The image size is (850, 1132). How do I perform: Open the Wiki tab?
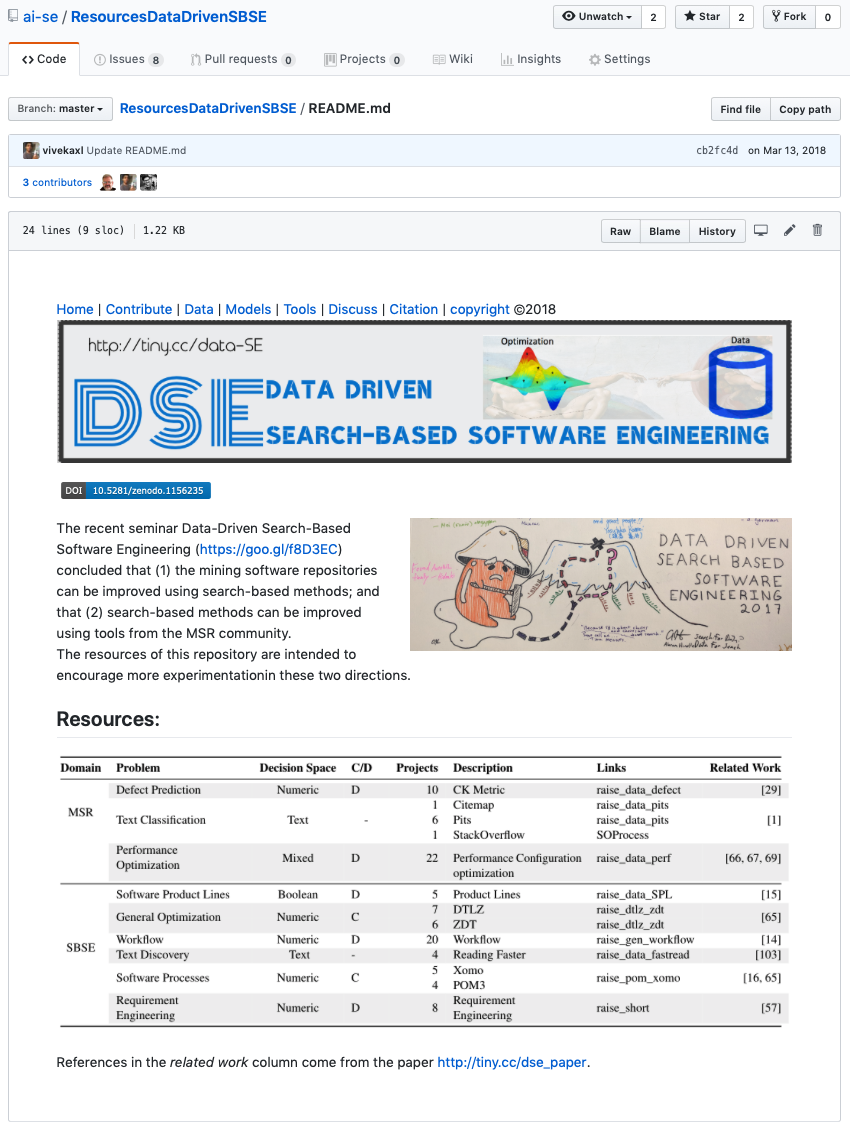pos(453,59)
